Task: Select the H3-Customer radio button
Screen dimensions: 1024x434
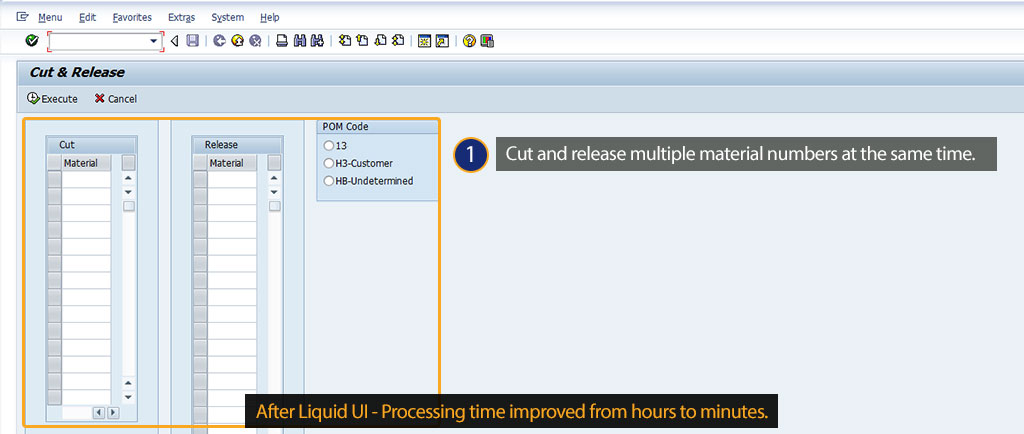Action: (328, 163)
